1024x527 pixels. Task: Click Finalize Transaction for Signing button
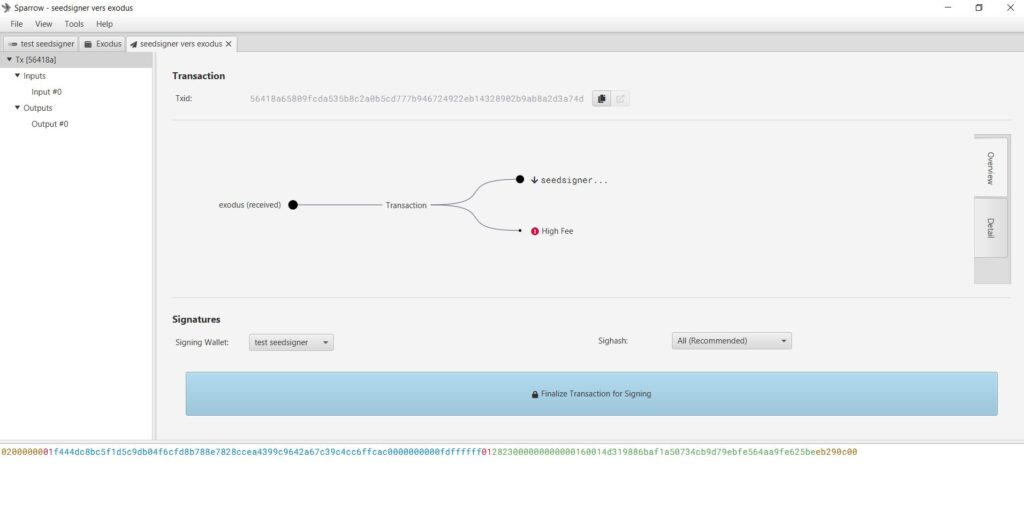(x=592, y=394)
